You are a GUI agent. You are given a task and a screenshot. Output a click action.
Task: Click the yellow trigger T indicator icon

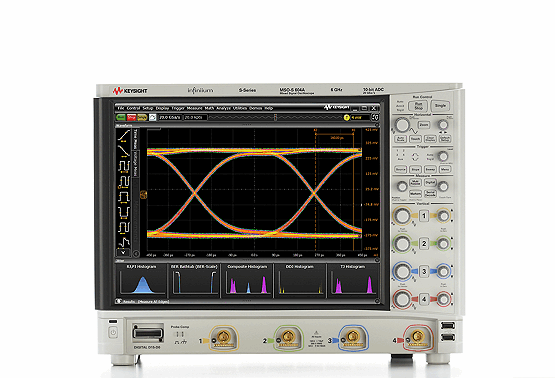347,118
